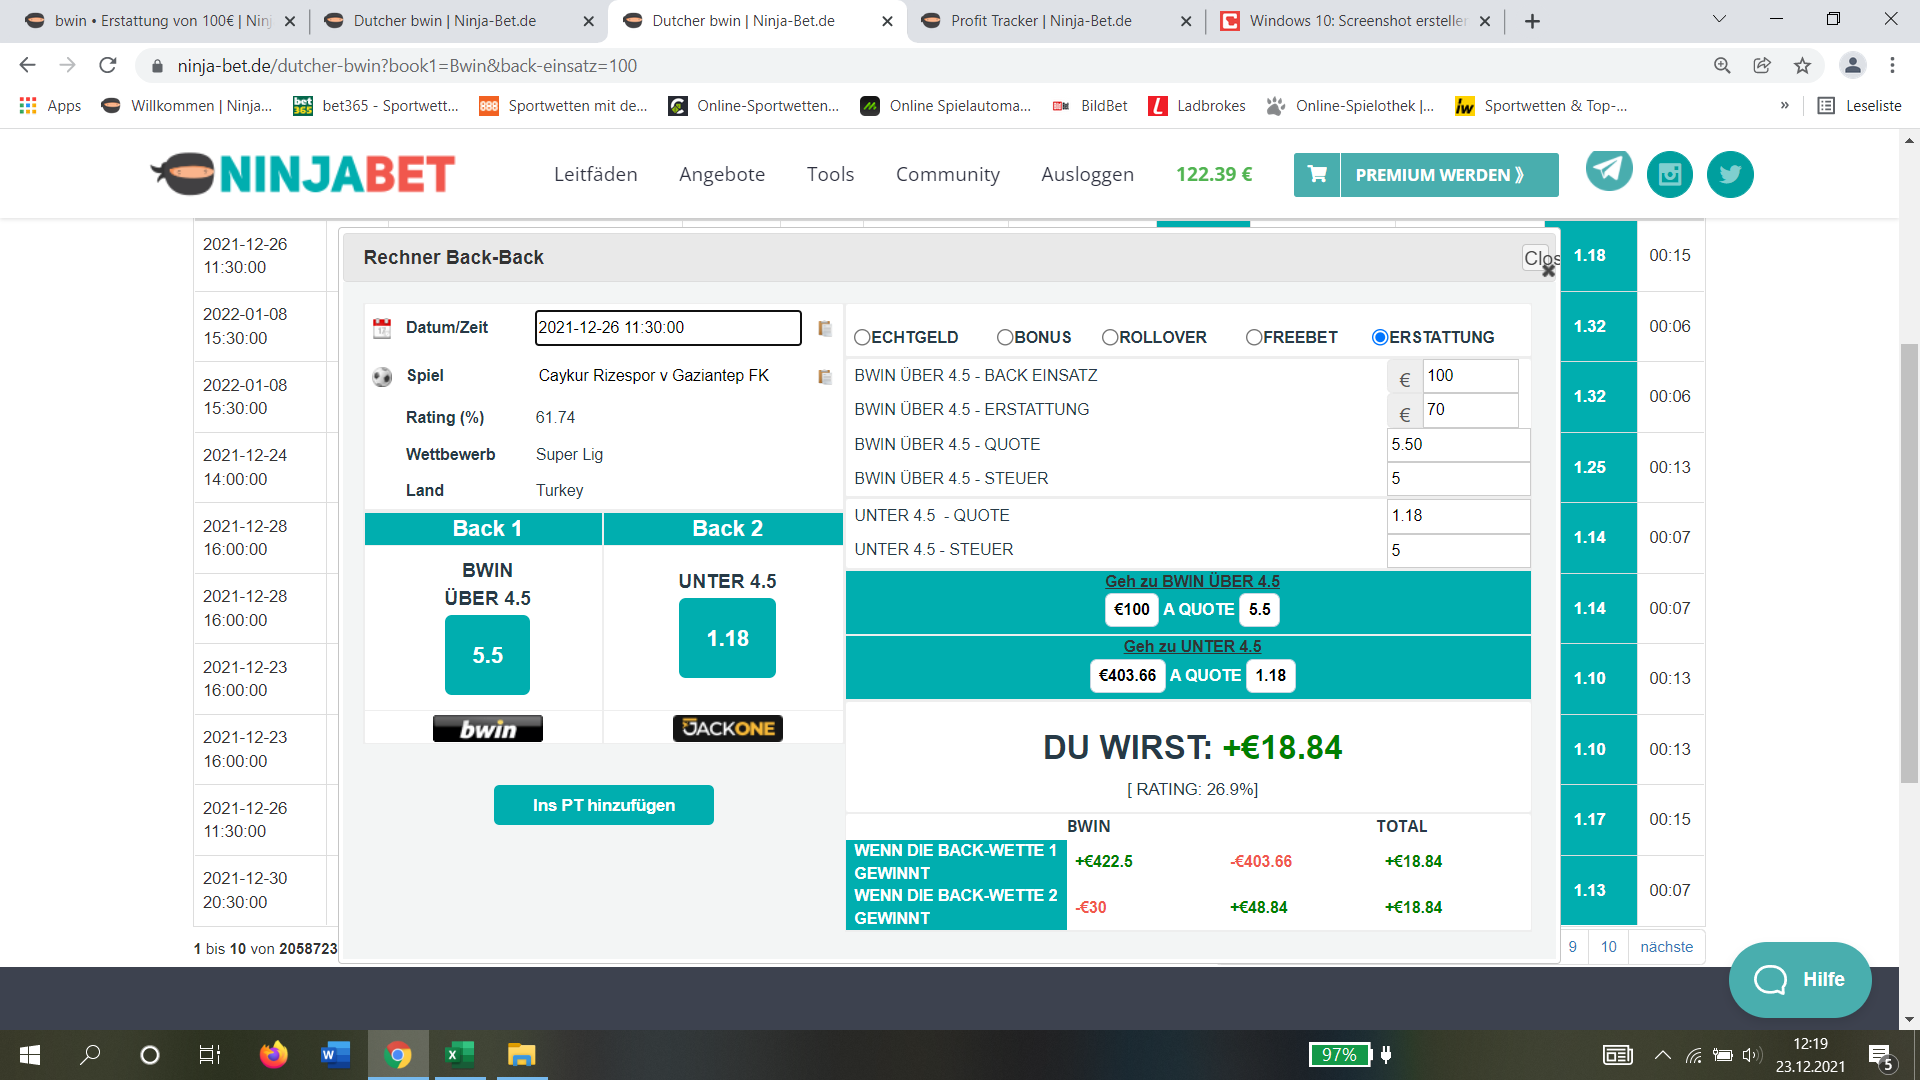This screenshot has height=1080, width=1920.
Task: Edit the BWIN ÜBER 4.5 Quote field
Action: pos(1459,445)
